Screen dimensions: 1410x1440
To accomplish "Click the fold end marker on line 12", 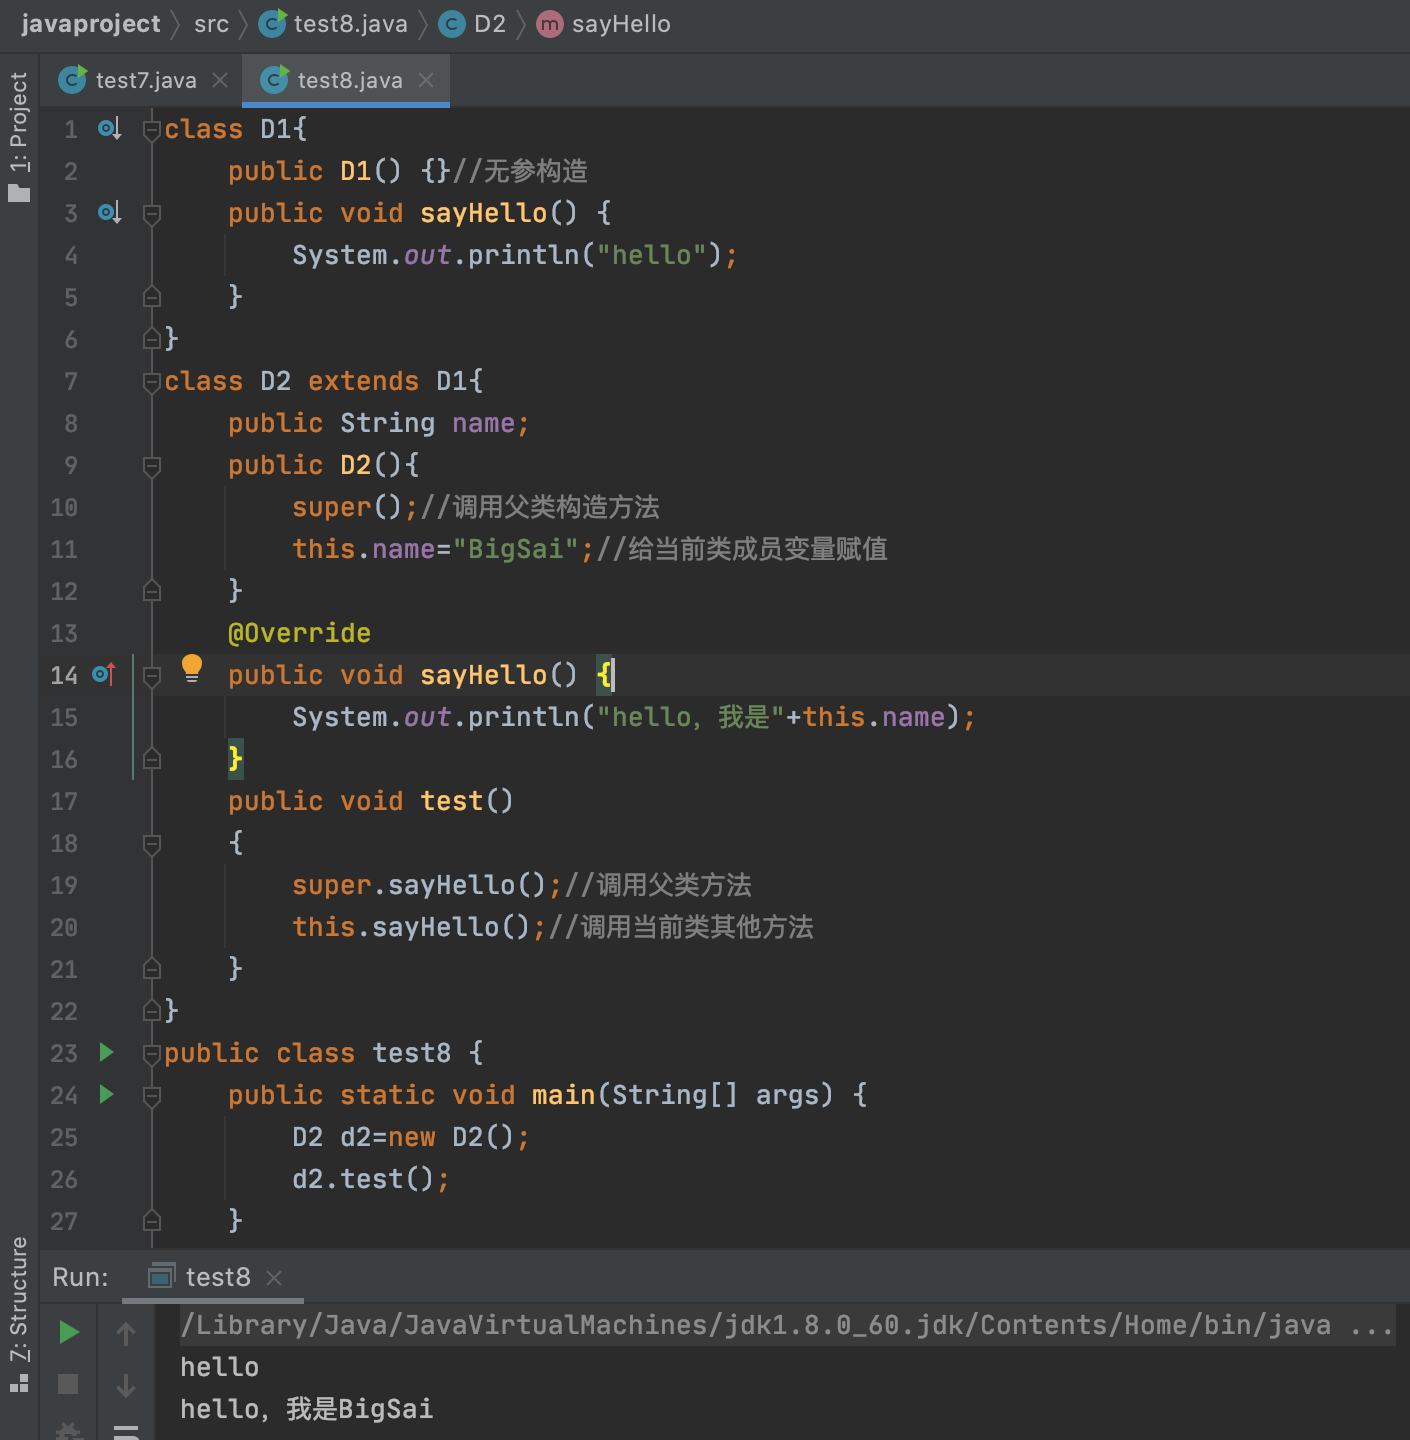I will click(x=152, y=591).
